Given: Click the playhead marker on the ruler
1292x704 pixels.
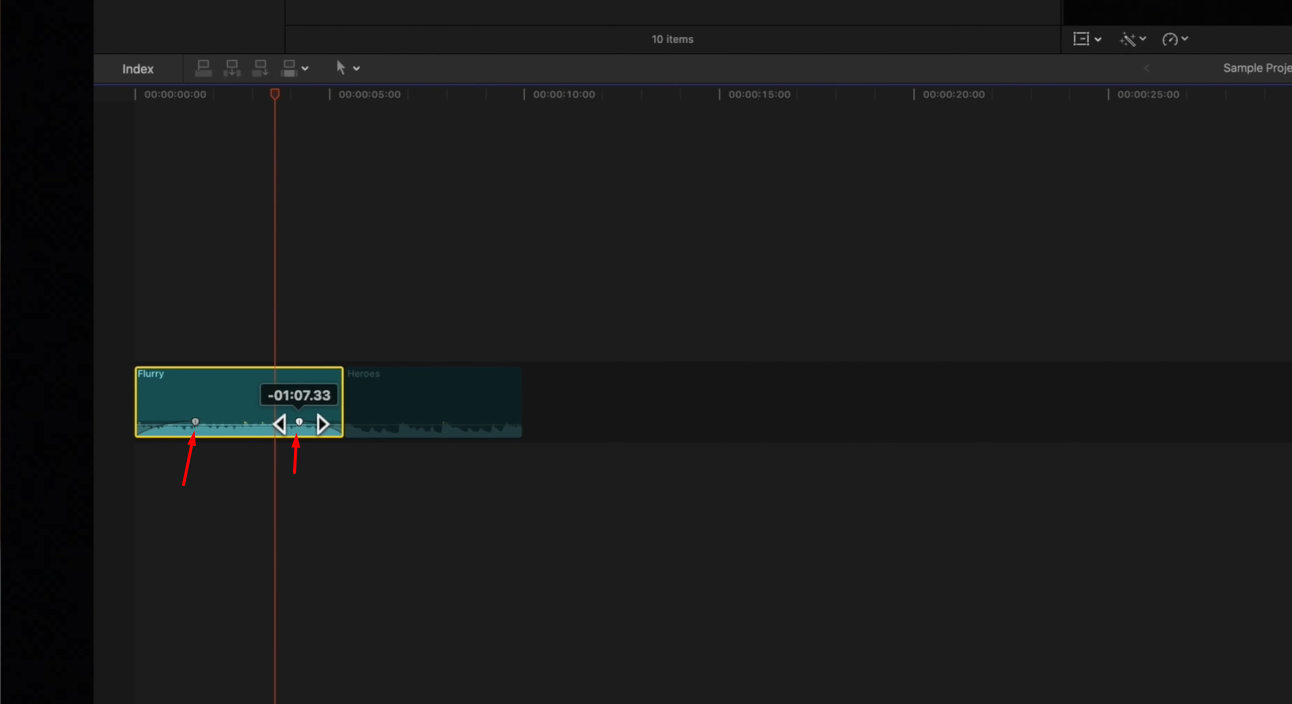Looking at the screenshot, I should click(x=275, y=93).
